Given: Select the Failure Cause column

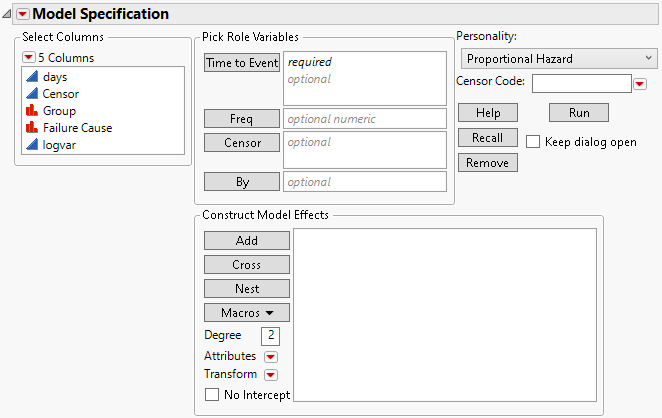Looking at the screenshot, I should click(77, 128).
